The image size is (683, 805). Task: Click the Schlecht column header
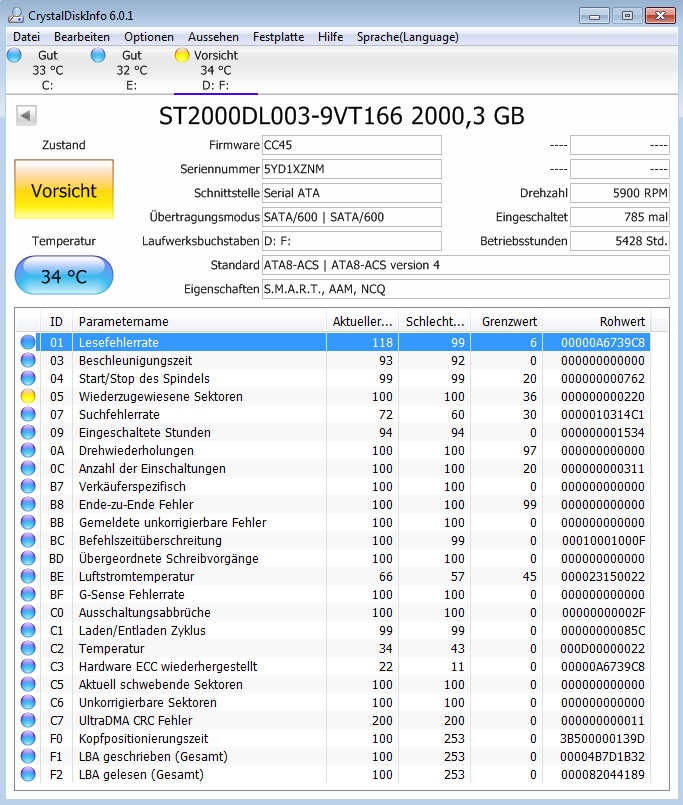[434, 322]
